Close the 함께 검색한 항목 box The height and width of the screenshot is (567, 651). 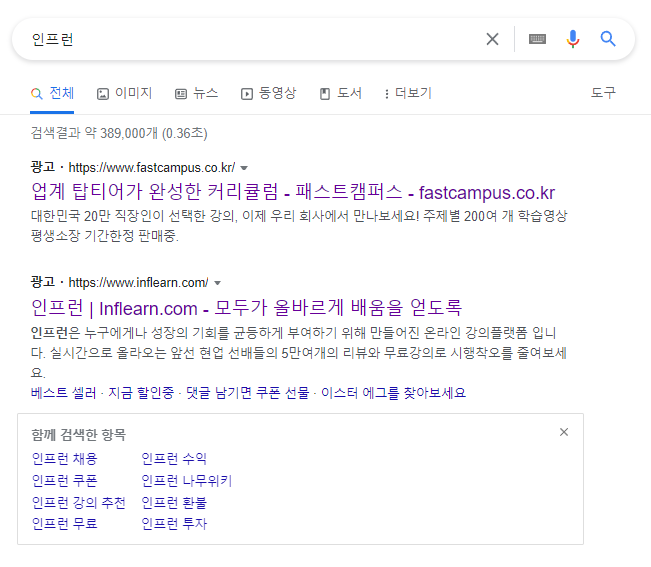coord(564,432)
